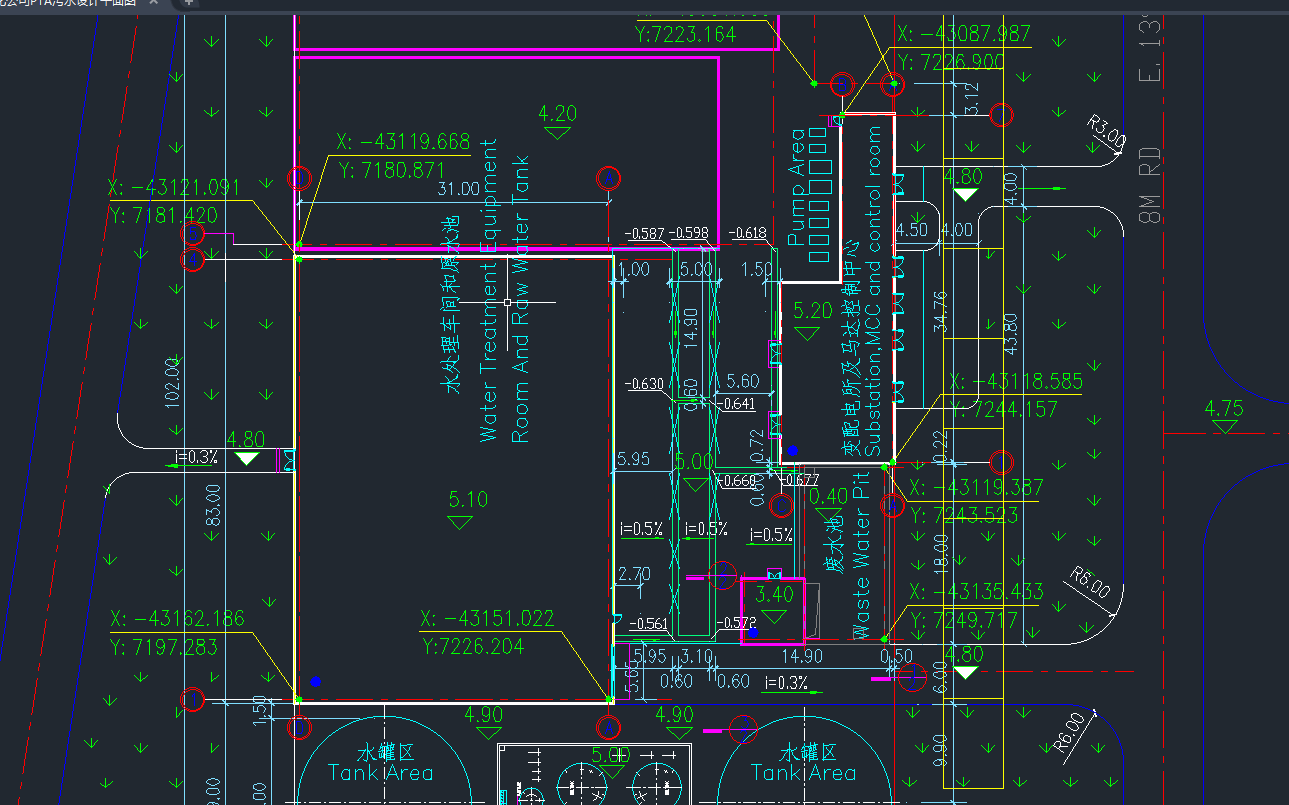The width and height of the screenshot is (1289, 805).
Task: Select the 水处理车间和原水池 label
Action: 451,303
